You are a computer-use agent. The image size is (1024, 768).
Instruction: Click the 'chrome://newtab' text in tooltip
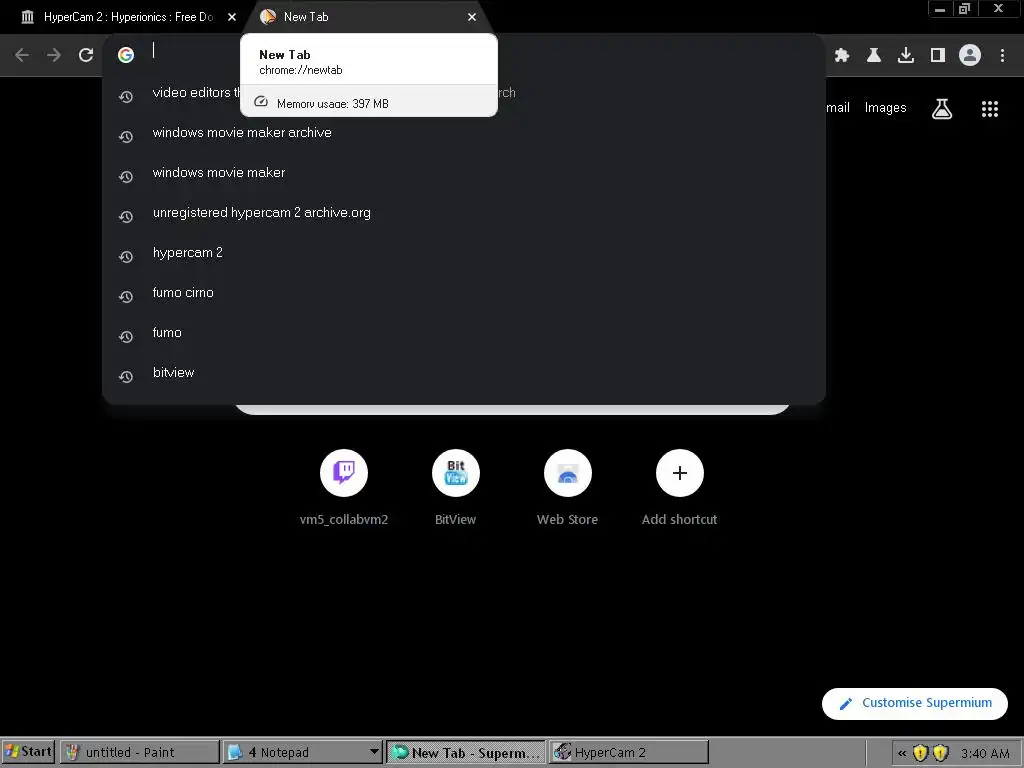click(300, 70)
